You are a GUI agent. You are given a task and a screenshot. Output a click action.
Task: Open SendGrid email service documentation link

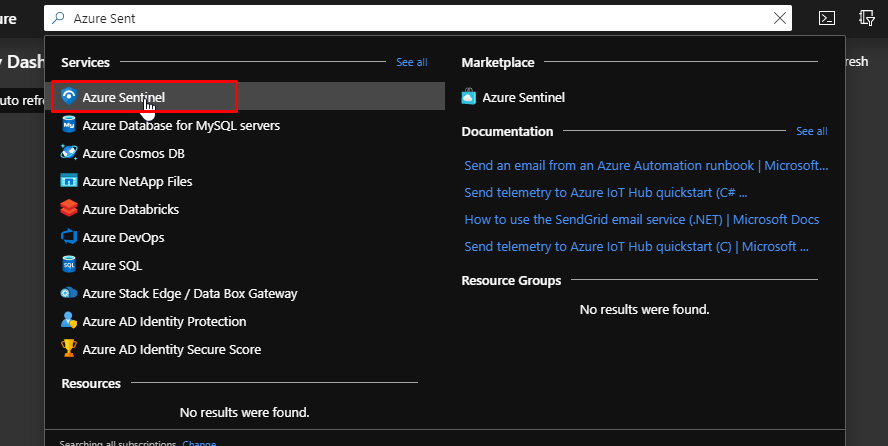(641, 219)
